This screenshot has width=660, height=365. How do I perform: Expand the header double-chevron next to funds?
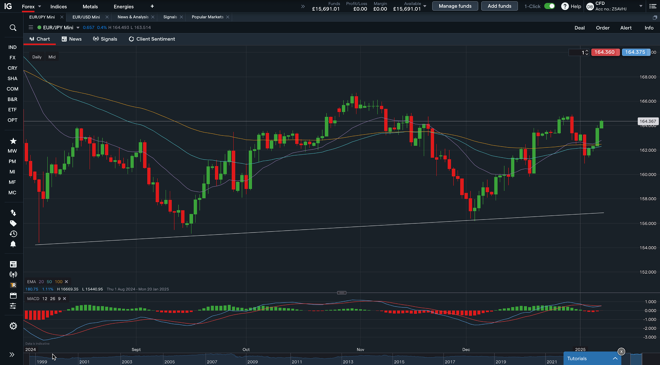coord(303,6)
